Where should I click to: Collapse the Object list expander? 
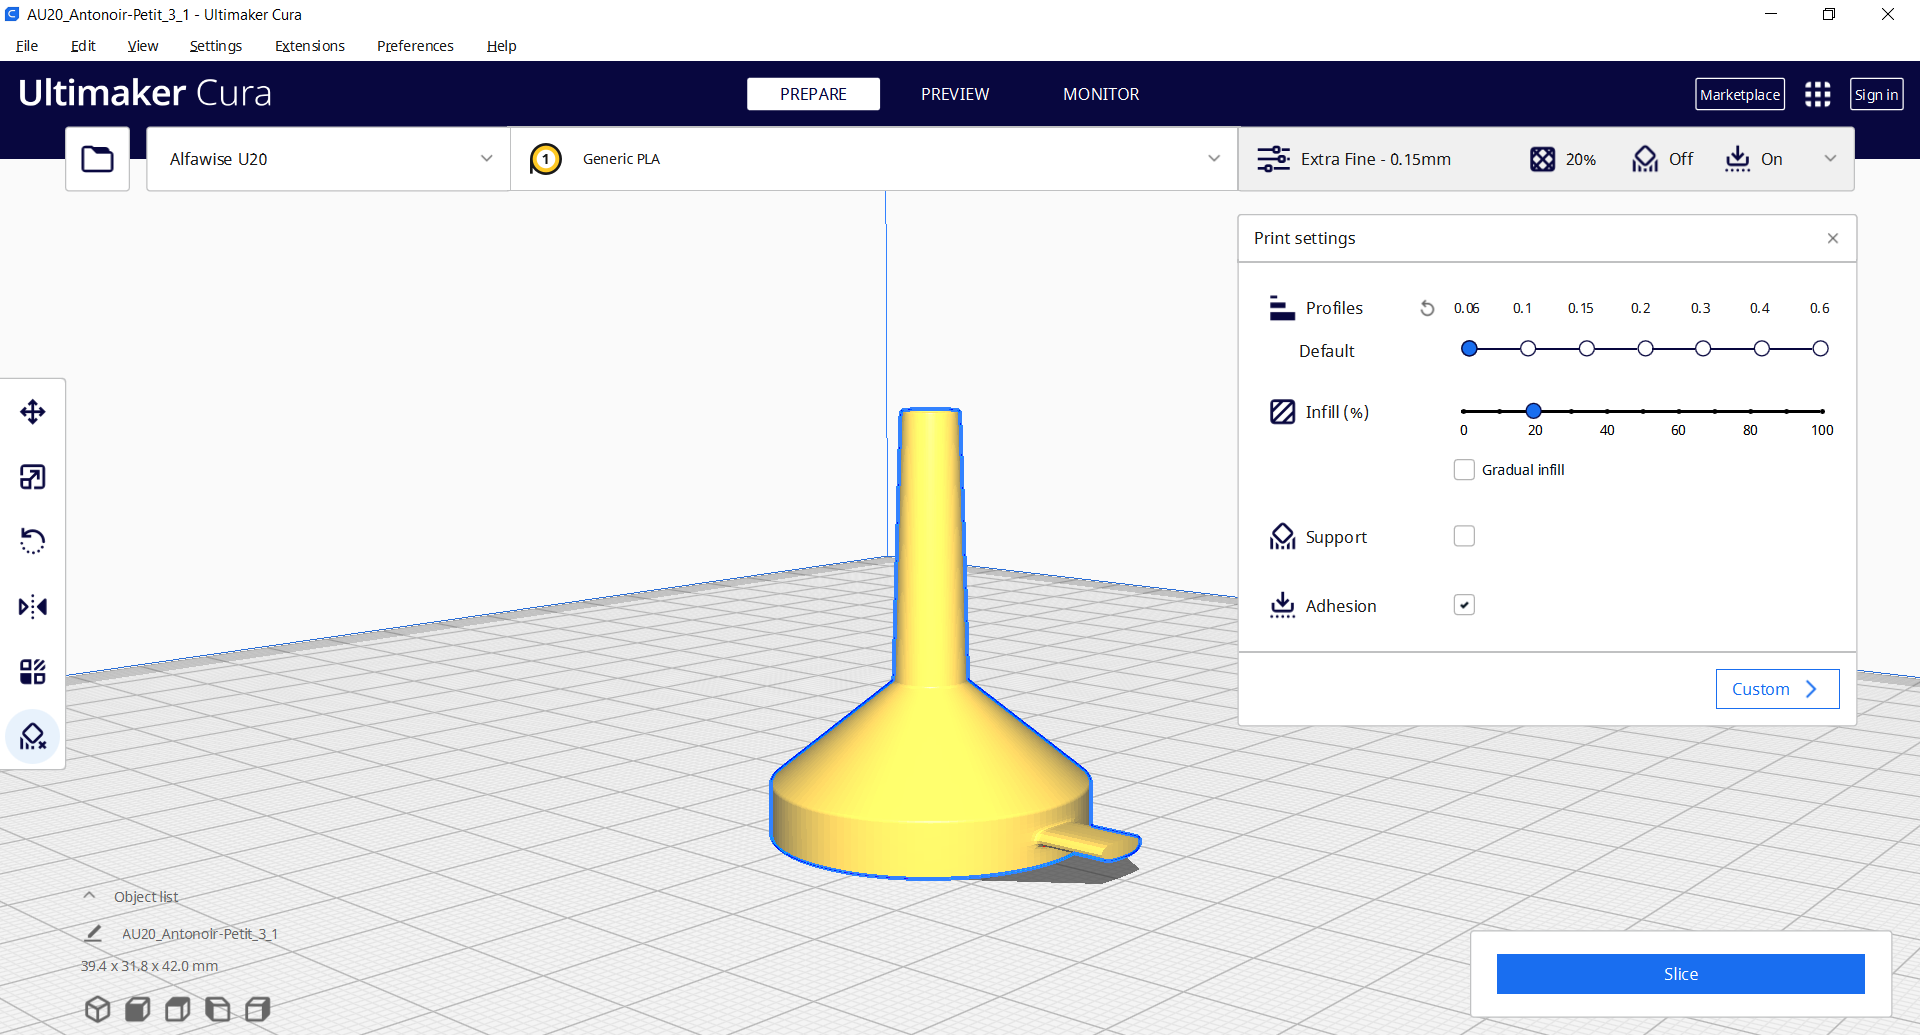(90, 896)
